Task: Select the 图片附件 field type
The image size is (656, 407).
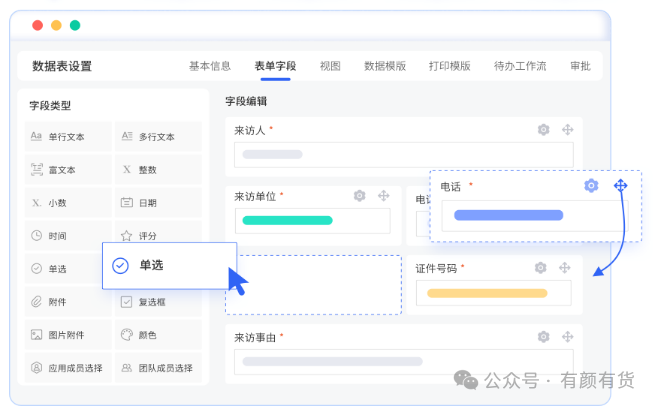Action: [x=68, y=335]
